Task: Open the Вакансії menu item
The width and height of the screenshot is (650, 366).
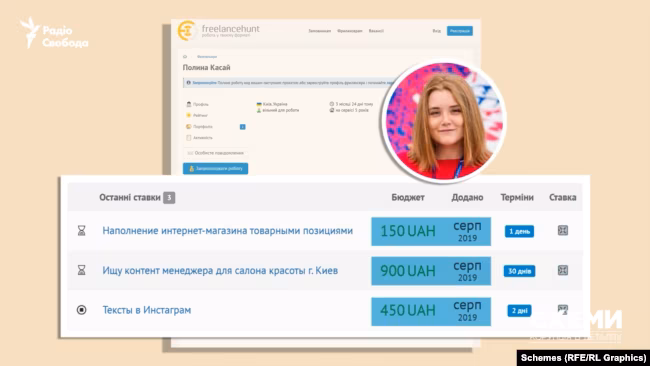Action: [376, 31]
